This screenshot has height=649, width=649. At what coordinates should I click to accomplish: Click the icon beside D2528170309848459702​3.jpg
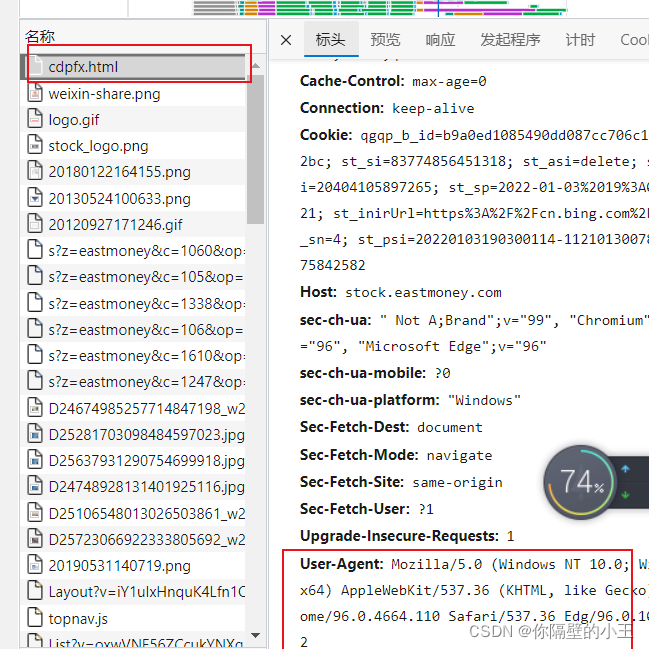click(x=35, y=433)
